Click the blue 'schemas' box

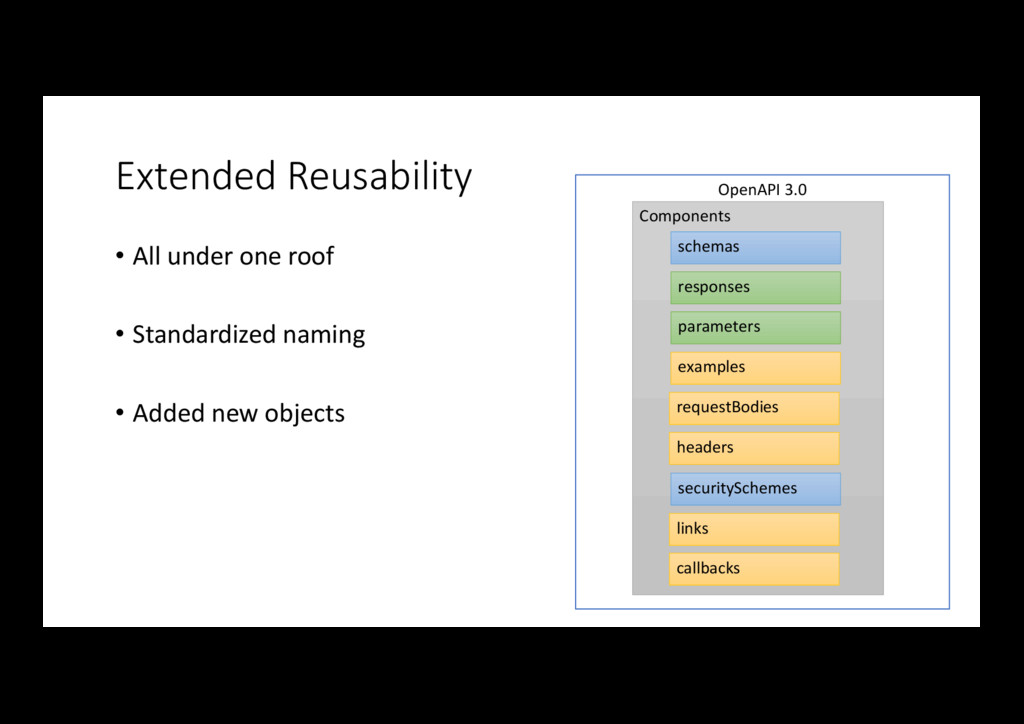coord(756,247)
